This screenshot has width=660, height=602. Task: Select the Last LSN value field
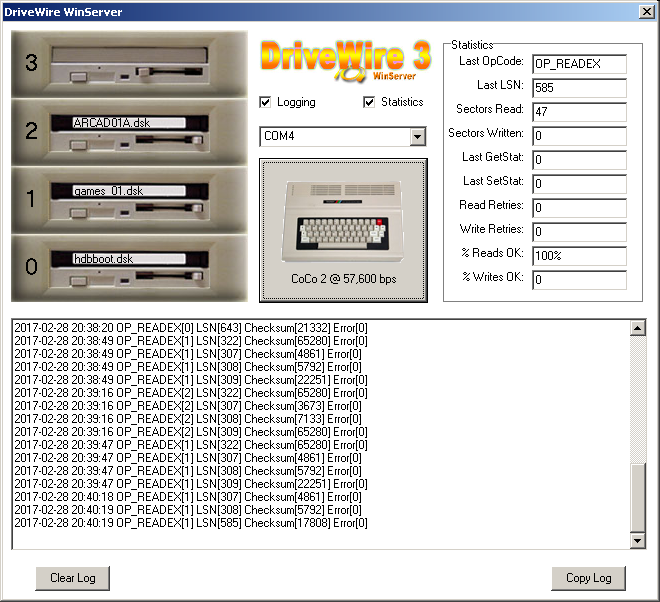(x=579, y=88)
